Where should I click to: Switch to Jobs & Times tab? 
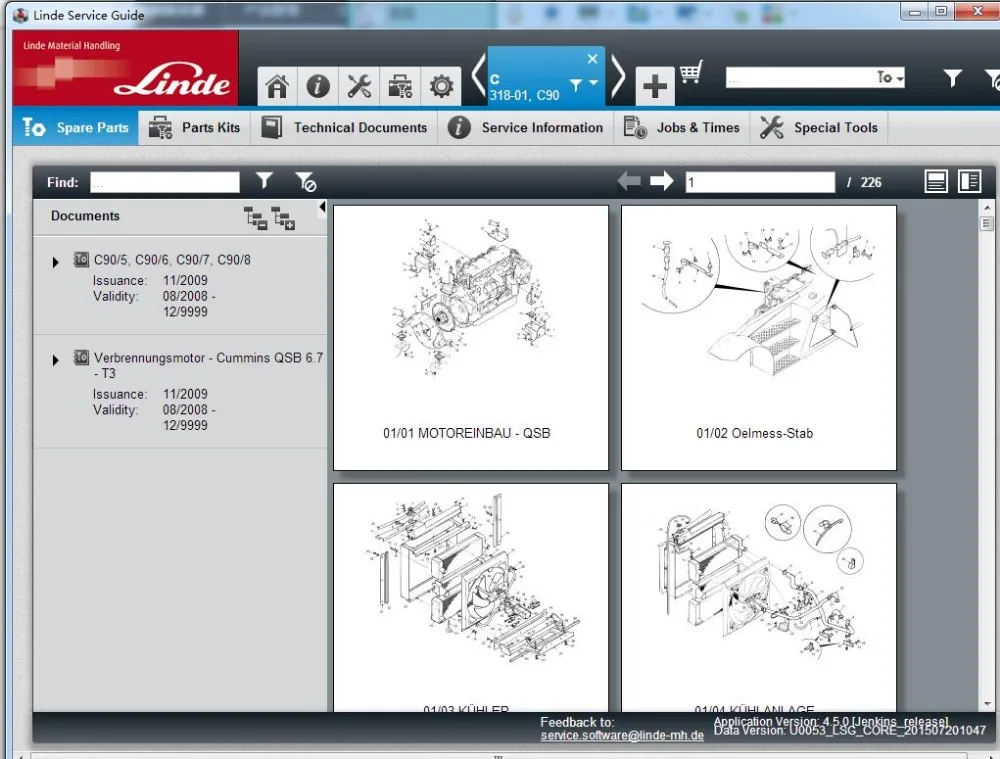pyautogui.click(x=682, y=128)
